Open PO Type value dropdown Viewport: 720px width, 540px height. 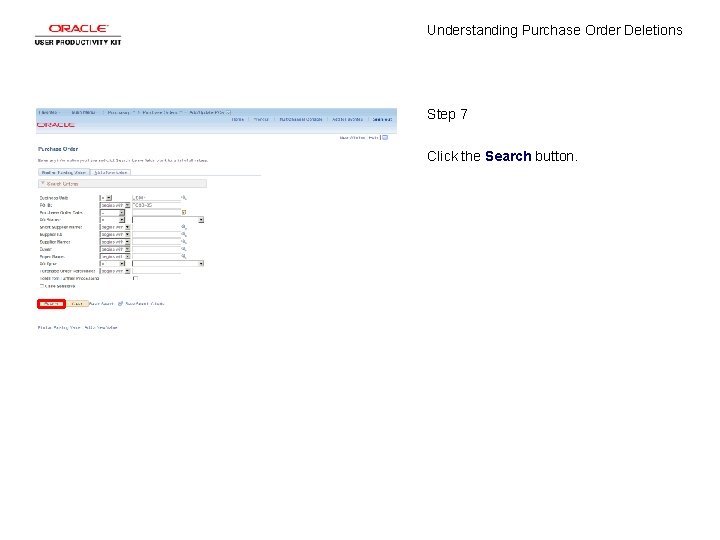click(168, 264)
